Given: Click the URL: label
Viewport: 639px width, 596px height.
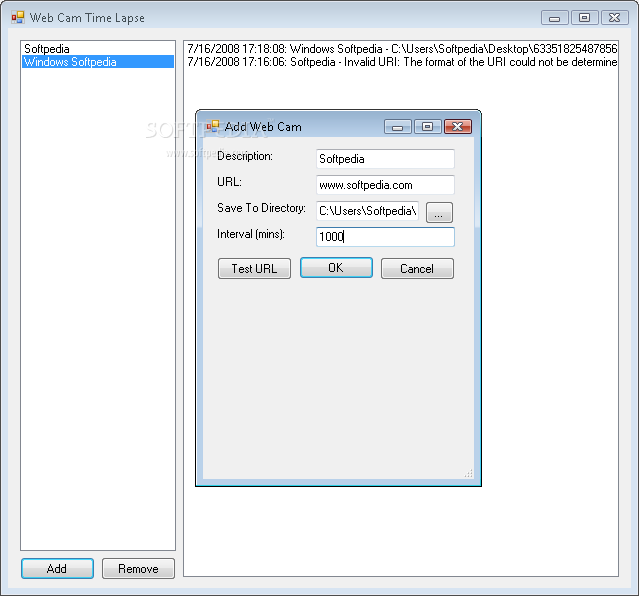Looking at the screenshot, I should (x=229, y=182).
